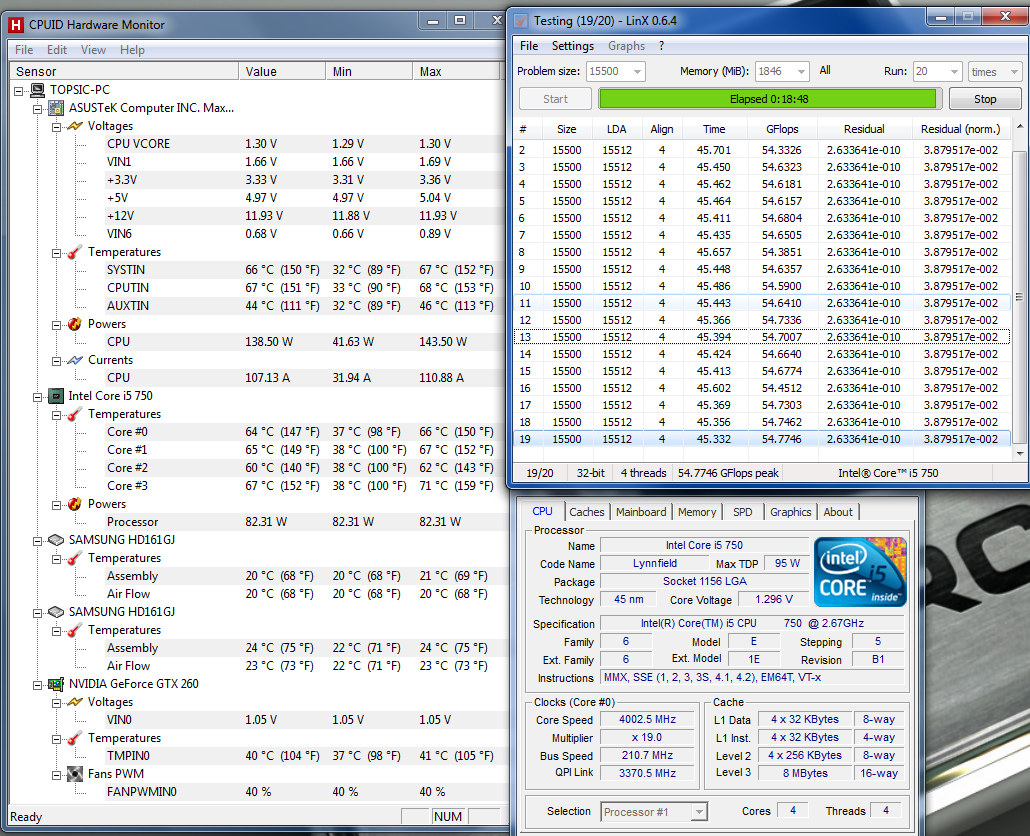Click the green Elapsed progress bar
Screen dimensions: 1030x836
(x=769, y=99)
